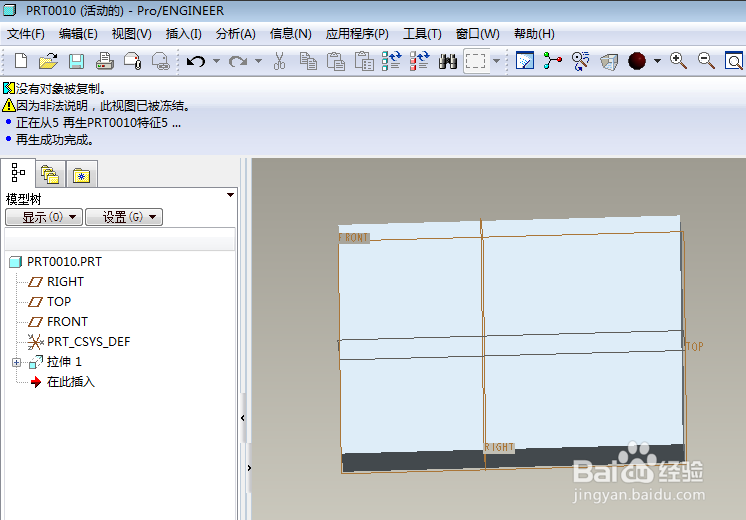Open the 应用程序(P) menu

[x=357, y=34]
